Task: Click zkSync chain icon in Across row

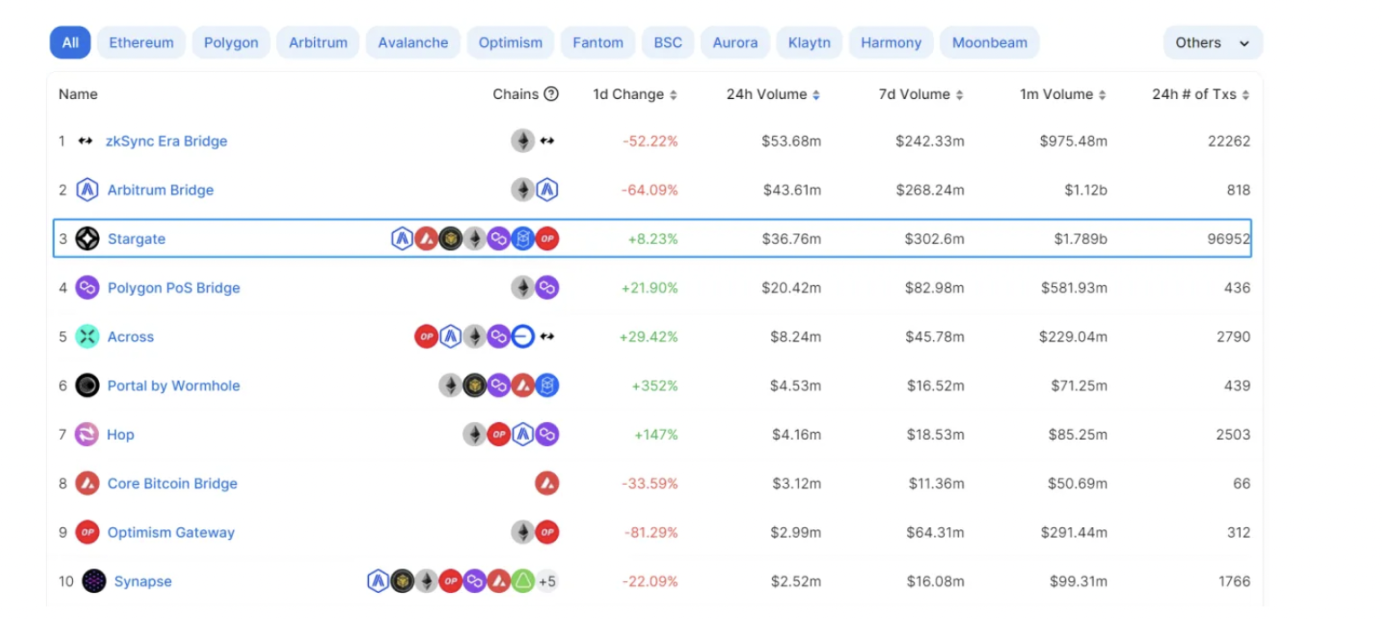Action: [x=547, y=337]
